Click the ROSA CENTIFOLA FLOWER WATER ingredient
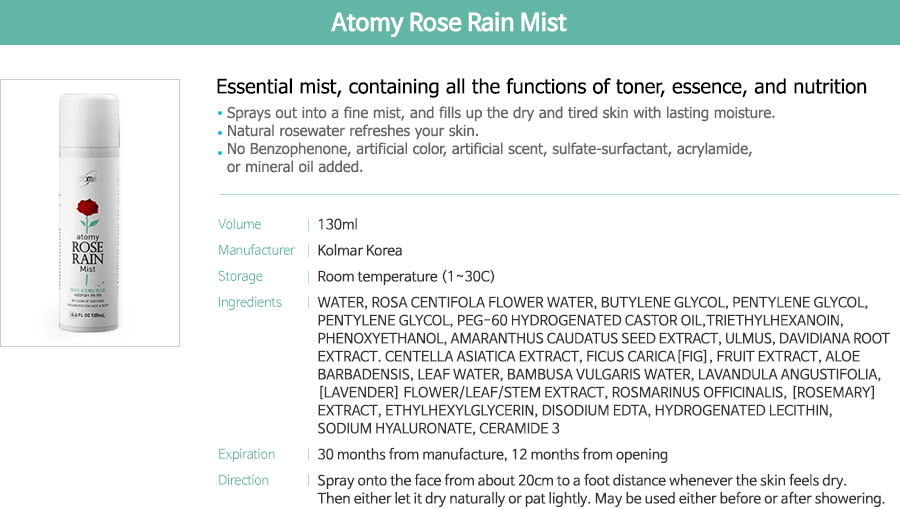 click(482, 302)
